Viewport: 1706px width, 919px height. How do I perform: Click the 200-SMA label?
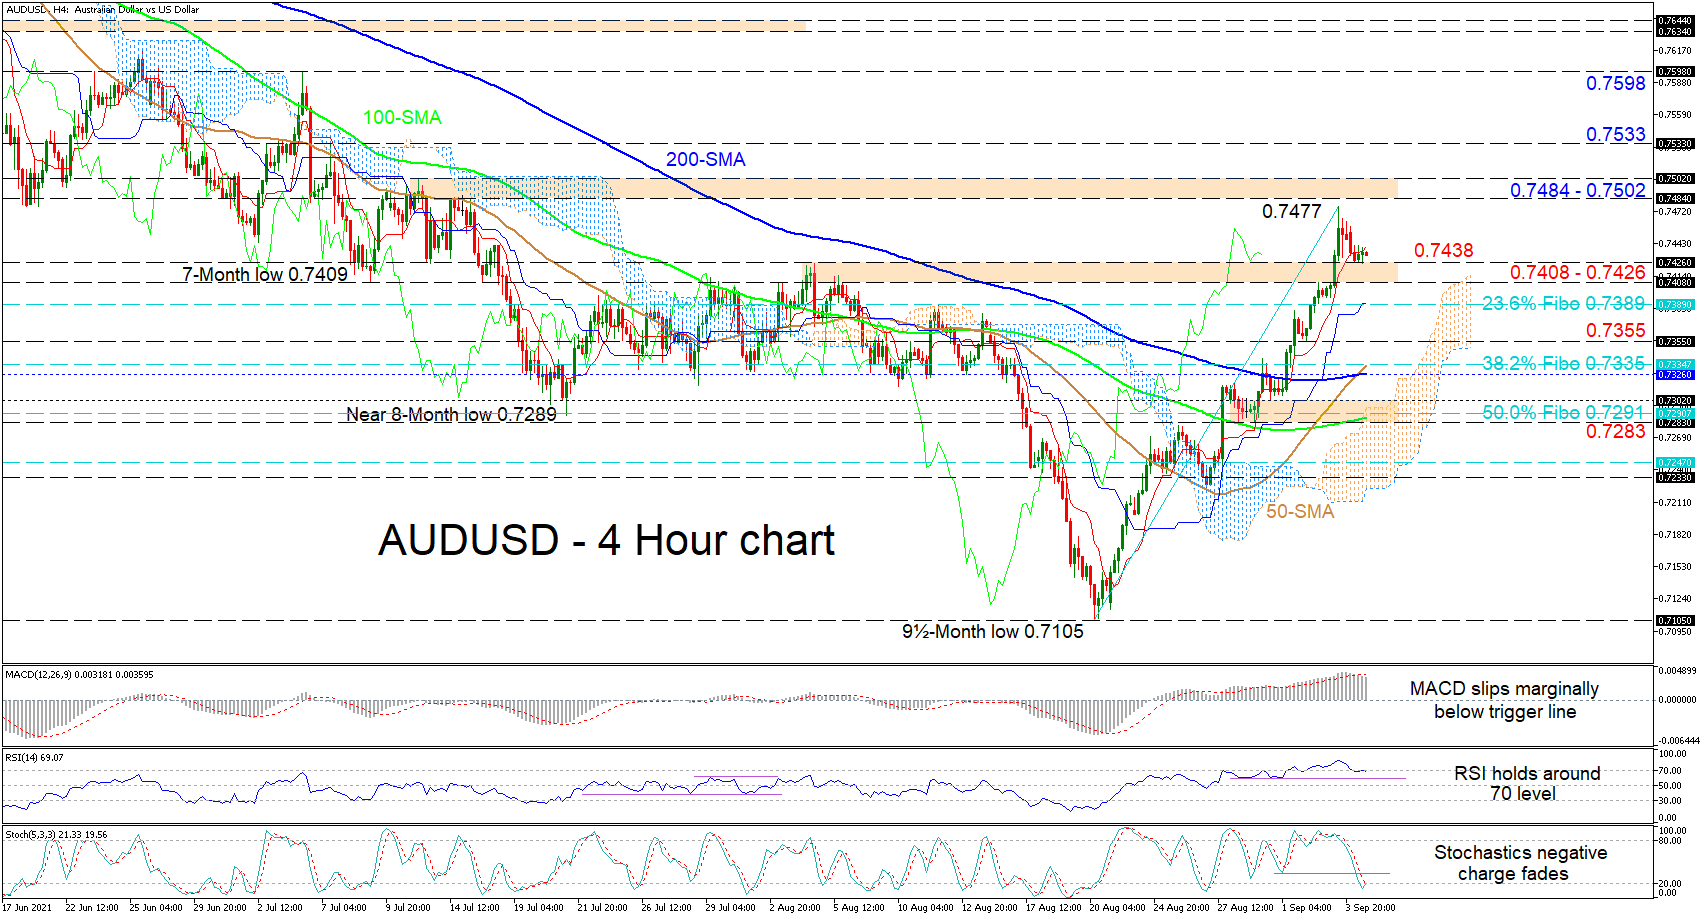point(706,159)
